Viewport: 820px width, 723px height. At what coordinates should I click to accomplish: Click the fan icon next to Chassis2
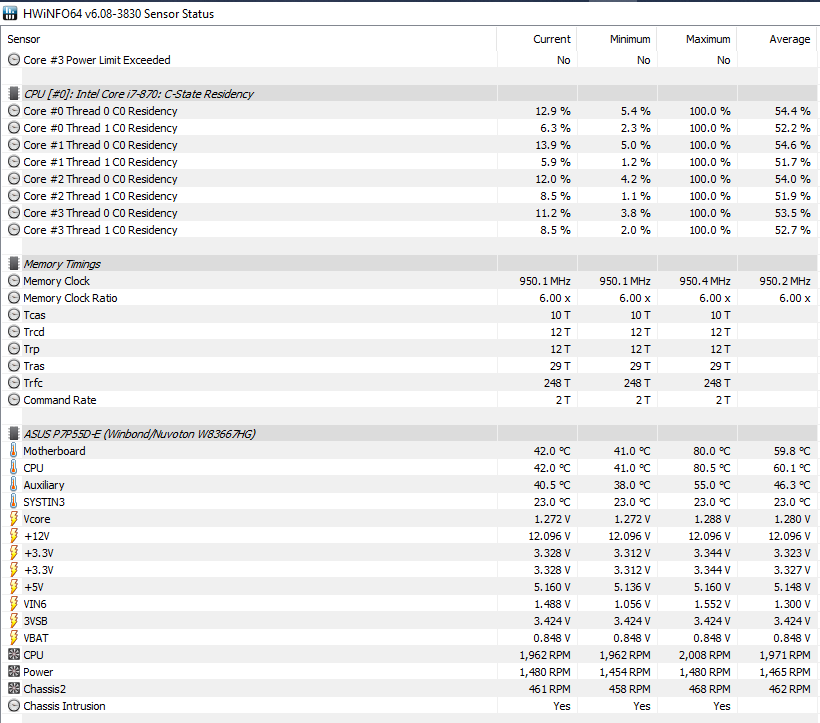pyautogui.click(x=14, y=688)
